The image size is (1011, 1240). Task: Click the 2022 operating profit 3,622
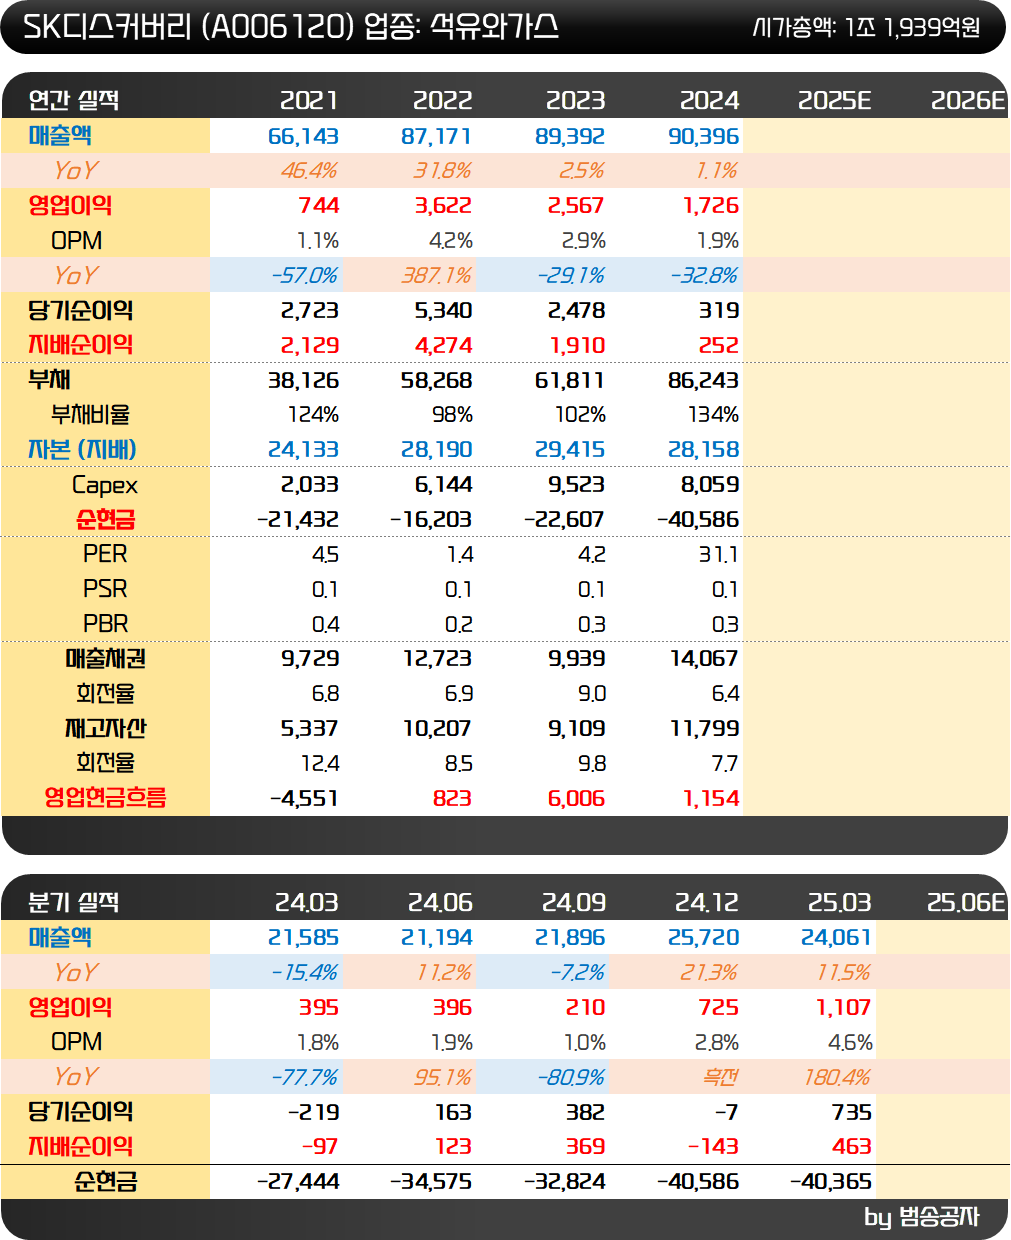[x=443, y=206]
